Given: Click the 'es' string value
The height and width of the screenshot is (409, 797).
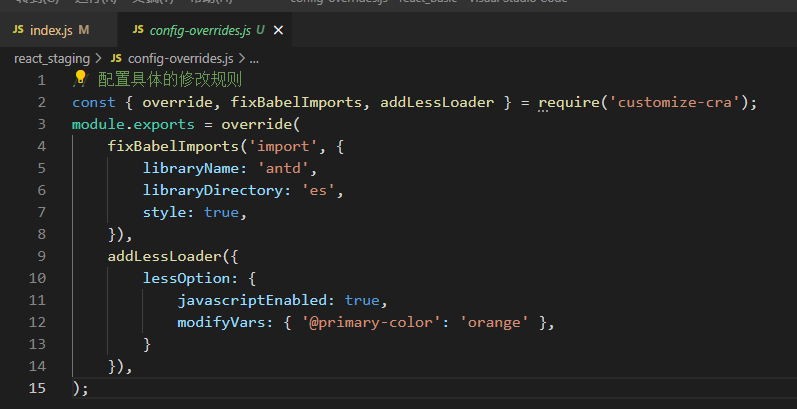Looking at the screenshot, I should (x=319, y=191).
